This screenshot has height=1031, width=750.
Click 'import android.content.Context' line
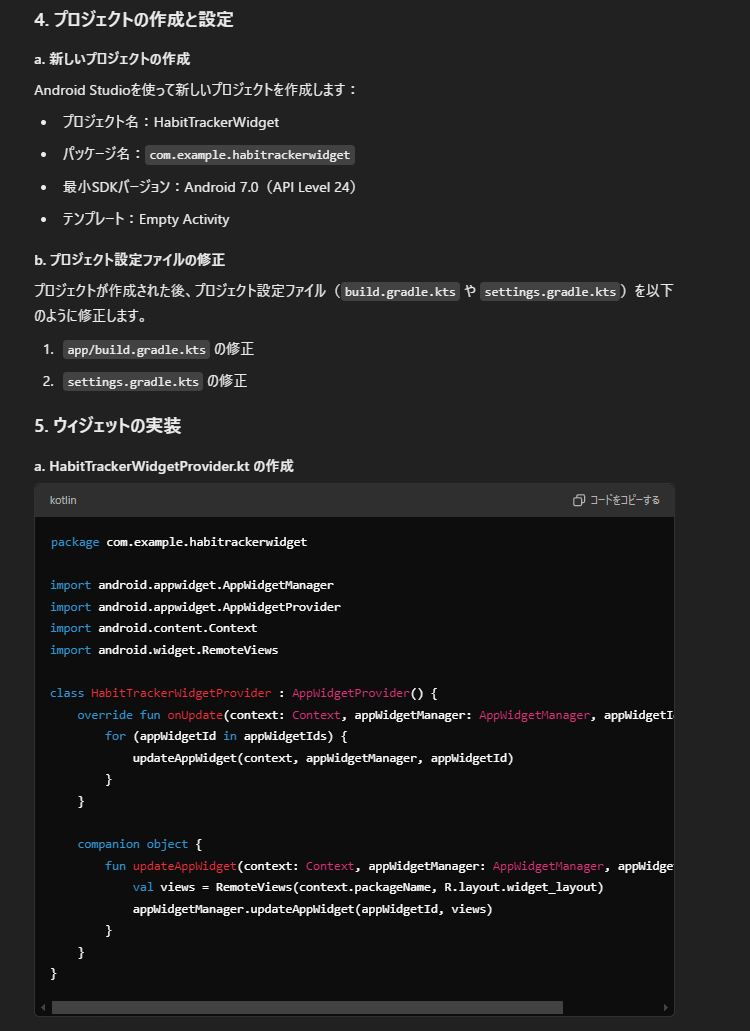click(x=154, y=628)
